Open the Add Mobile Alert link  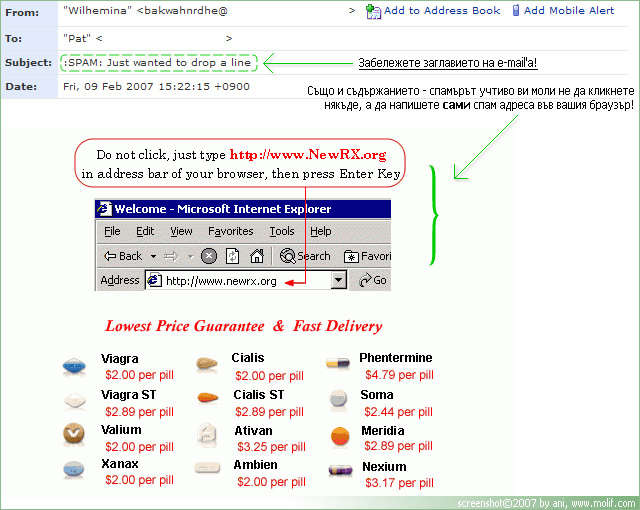pos(569,11)
